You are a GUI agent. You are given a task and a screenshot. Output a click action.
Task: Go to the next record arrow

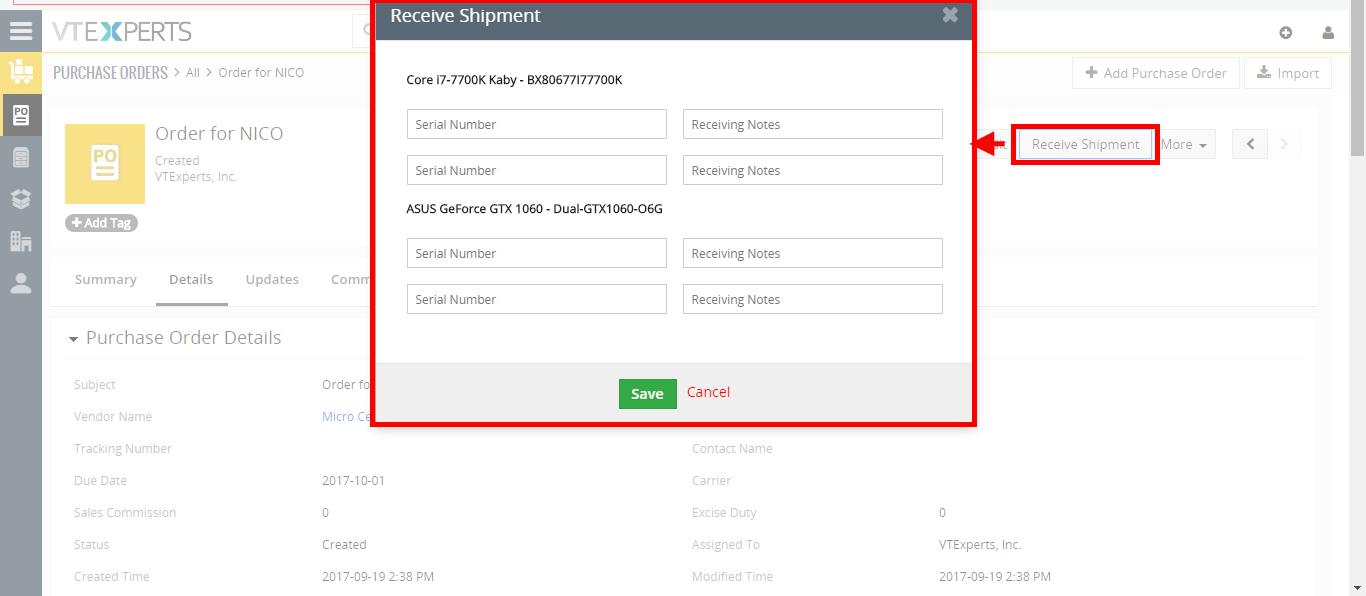(x=1284, y=144)
